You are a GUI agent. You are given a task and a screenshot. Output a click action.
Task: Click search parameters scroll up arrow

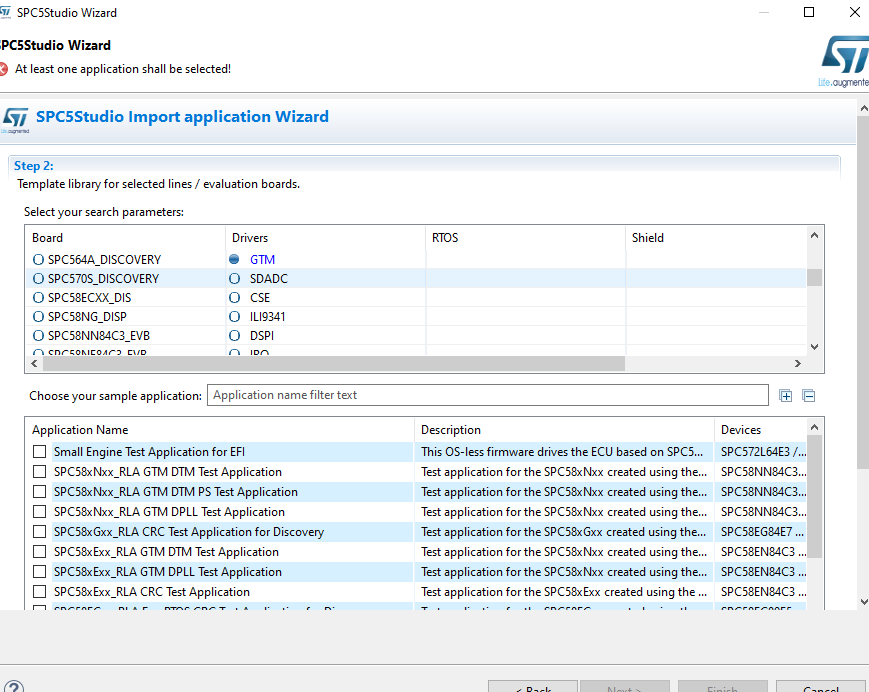[x=814, y=235]
